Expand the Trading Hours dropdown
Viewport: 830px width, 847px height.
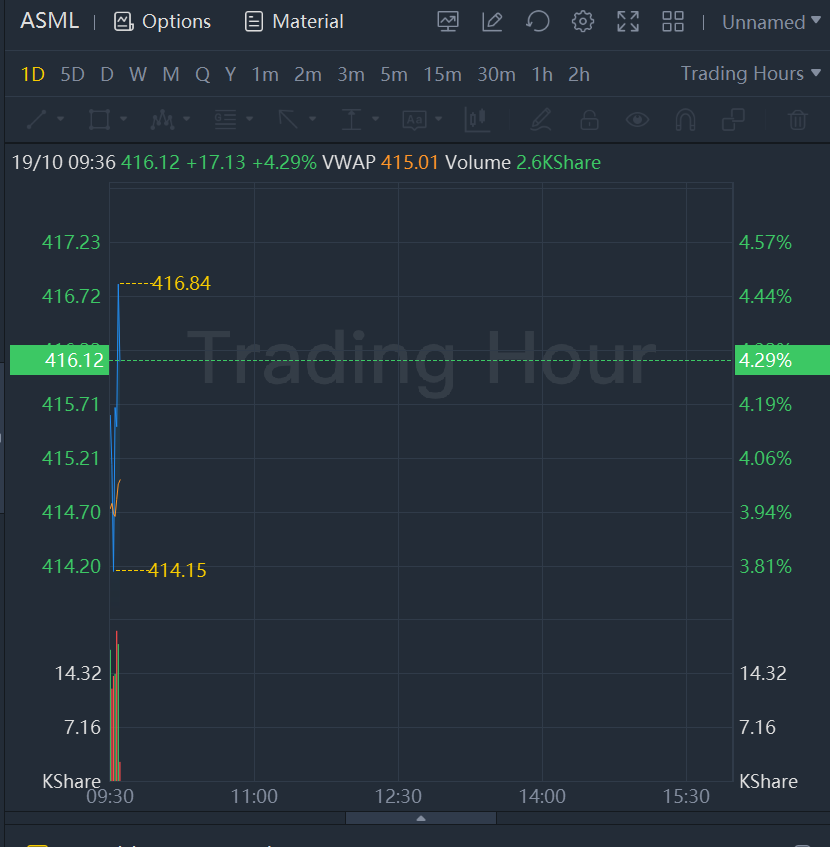tap(750, 73)
